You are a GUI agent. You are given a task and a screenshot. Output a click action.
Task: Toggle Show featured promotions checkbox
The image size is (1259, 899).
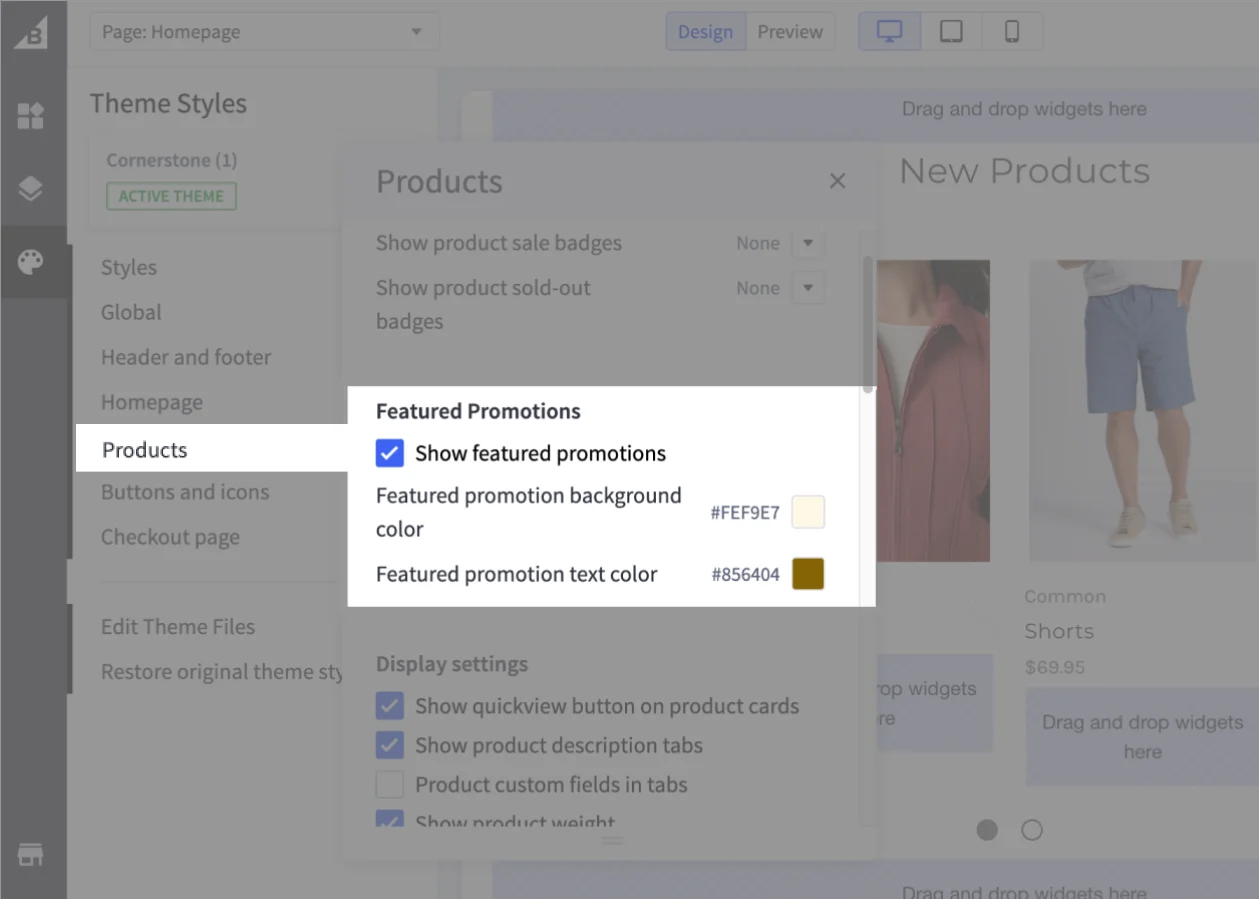[390, 453]
